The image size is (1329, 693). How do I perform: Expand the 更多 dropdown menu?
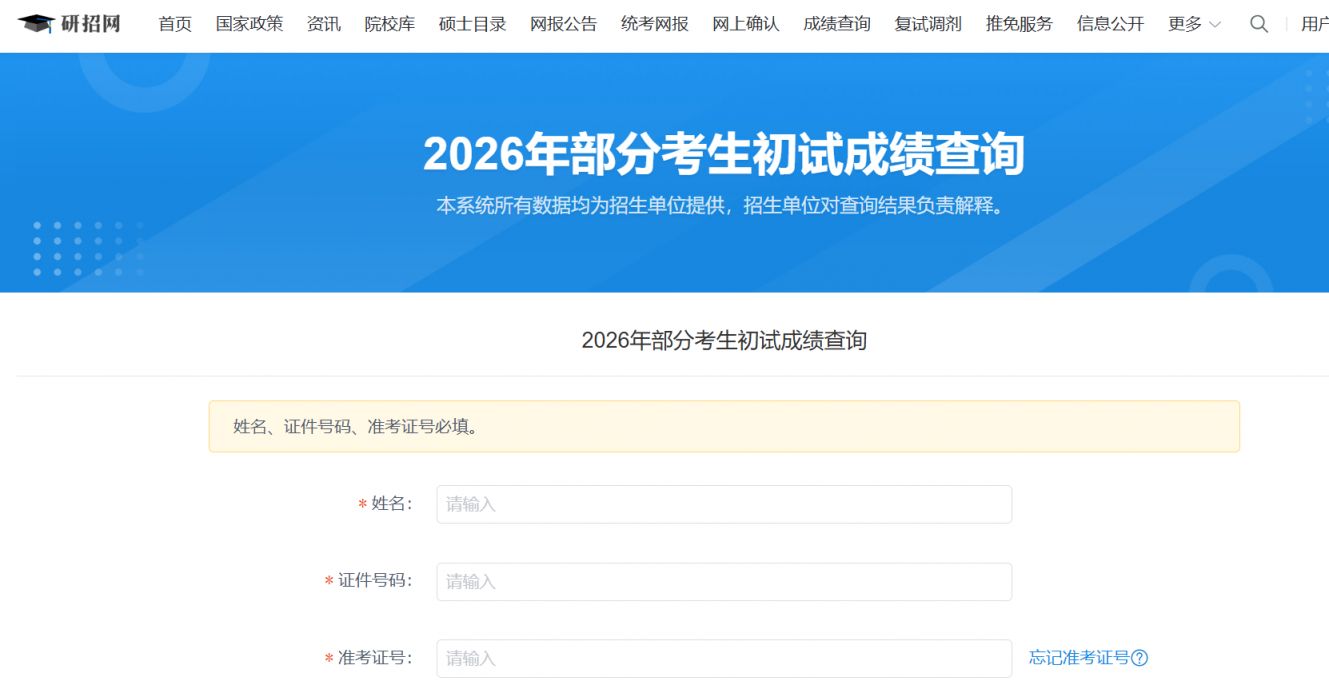1194,24
